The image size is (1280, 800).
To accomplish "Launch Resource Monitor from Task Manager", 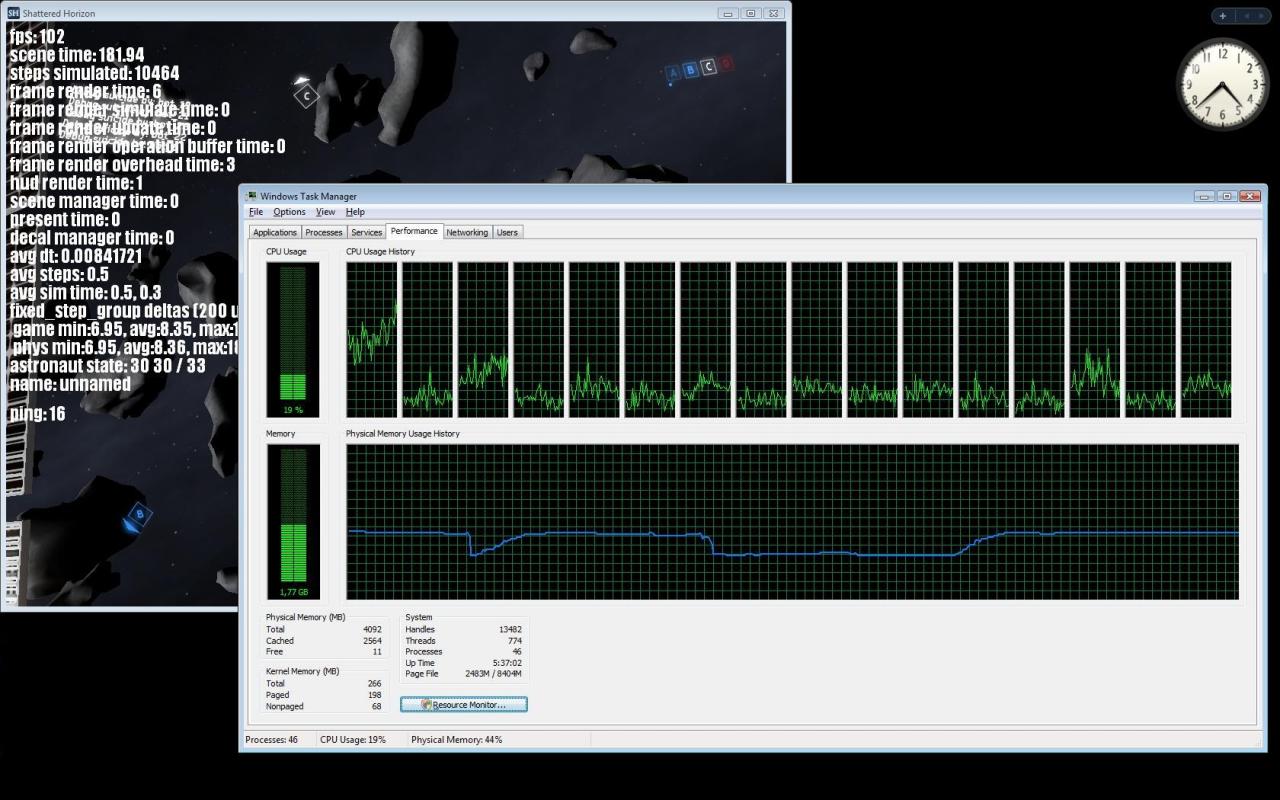I will click(x=464, y=704).
